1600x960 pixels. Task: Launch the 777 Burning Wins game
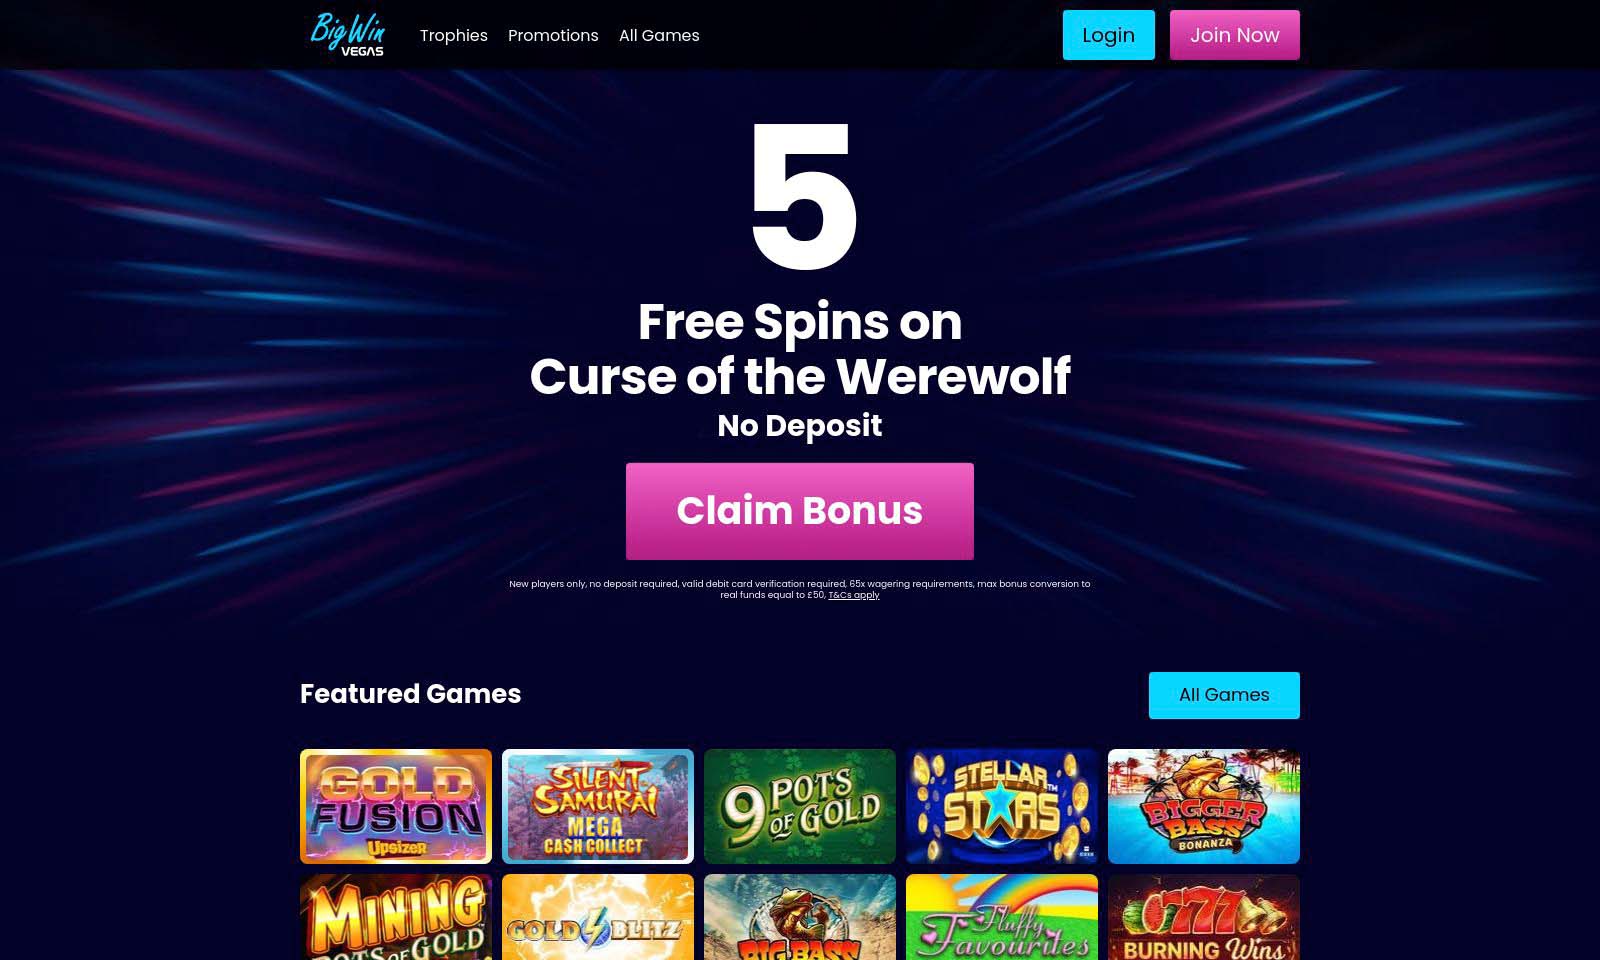[x=1204, y=917]
